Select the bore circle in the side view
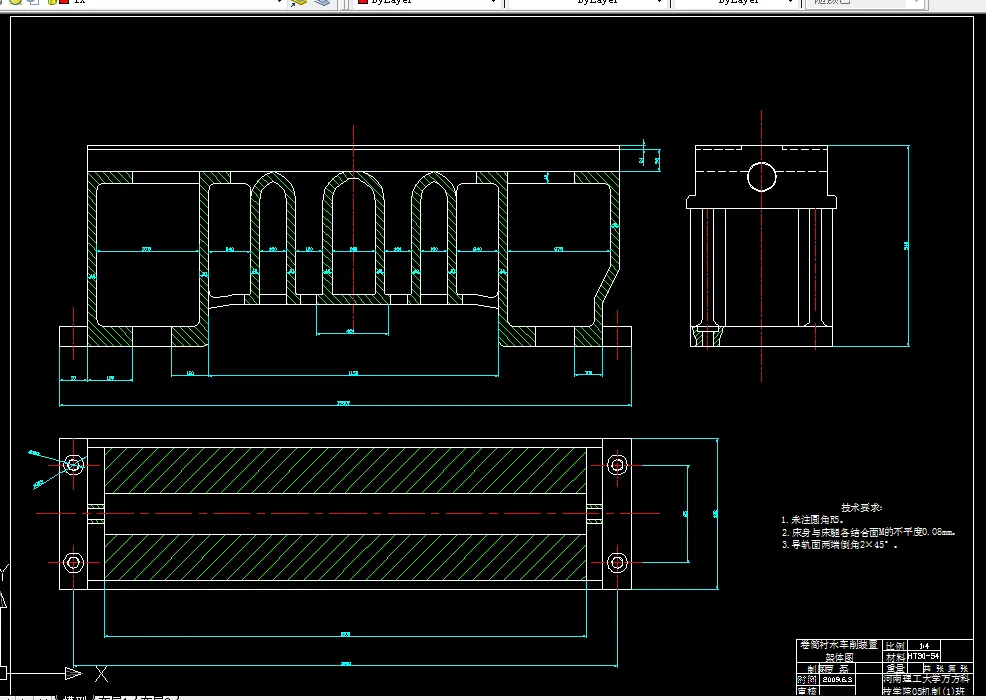 pos(762,177)
